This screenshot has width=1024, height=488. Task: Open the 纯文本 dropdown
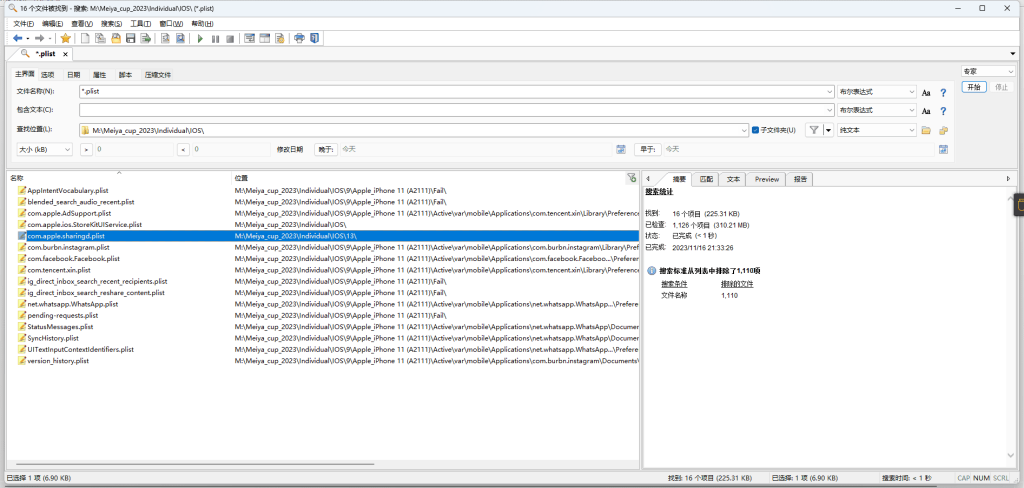877,130
